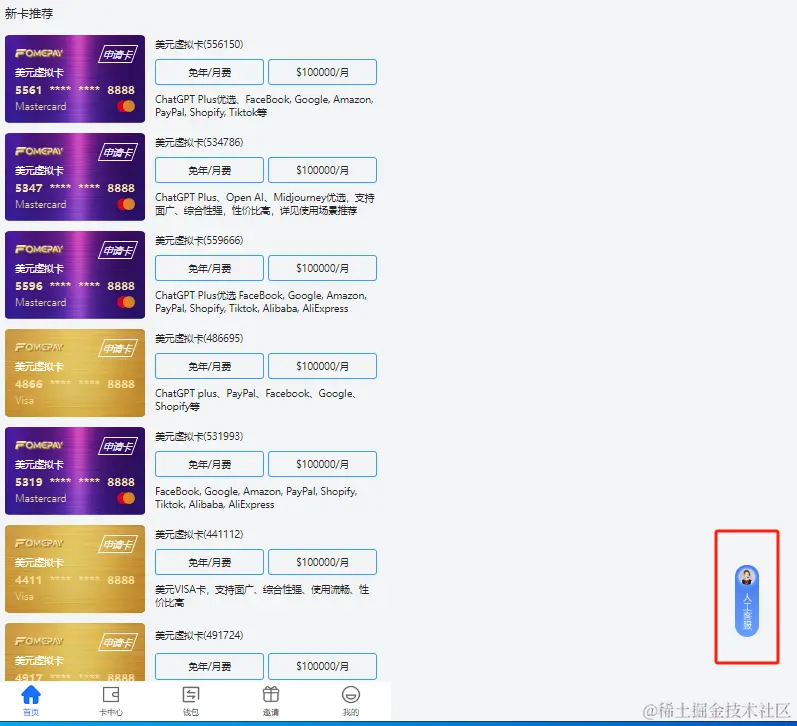This screenshot has height=726, width=797.
Task: Select the purple card image numbered 5319
Action: (x=75, y=471)
